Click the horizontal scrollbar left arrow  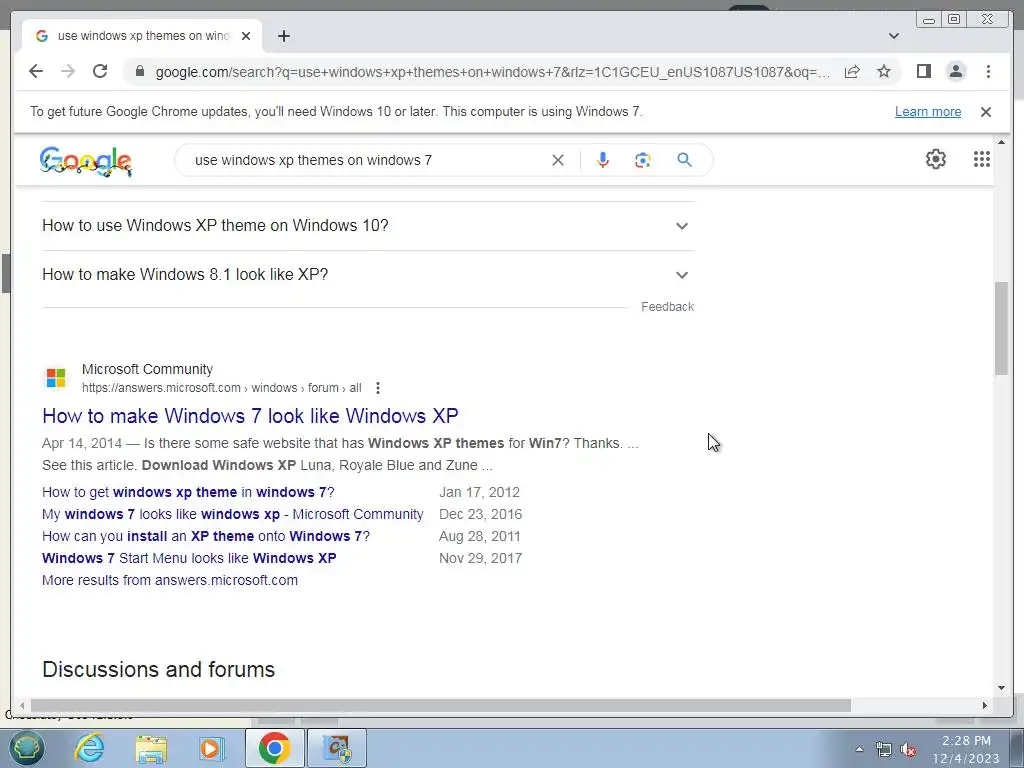pyautogui.click(x=22, y=705)
